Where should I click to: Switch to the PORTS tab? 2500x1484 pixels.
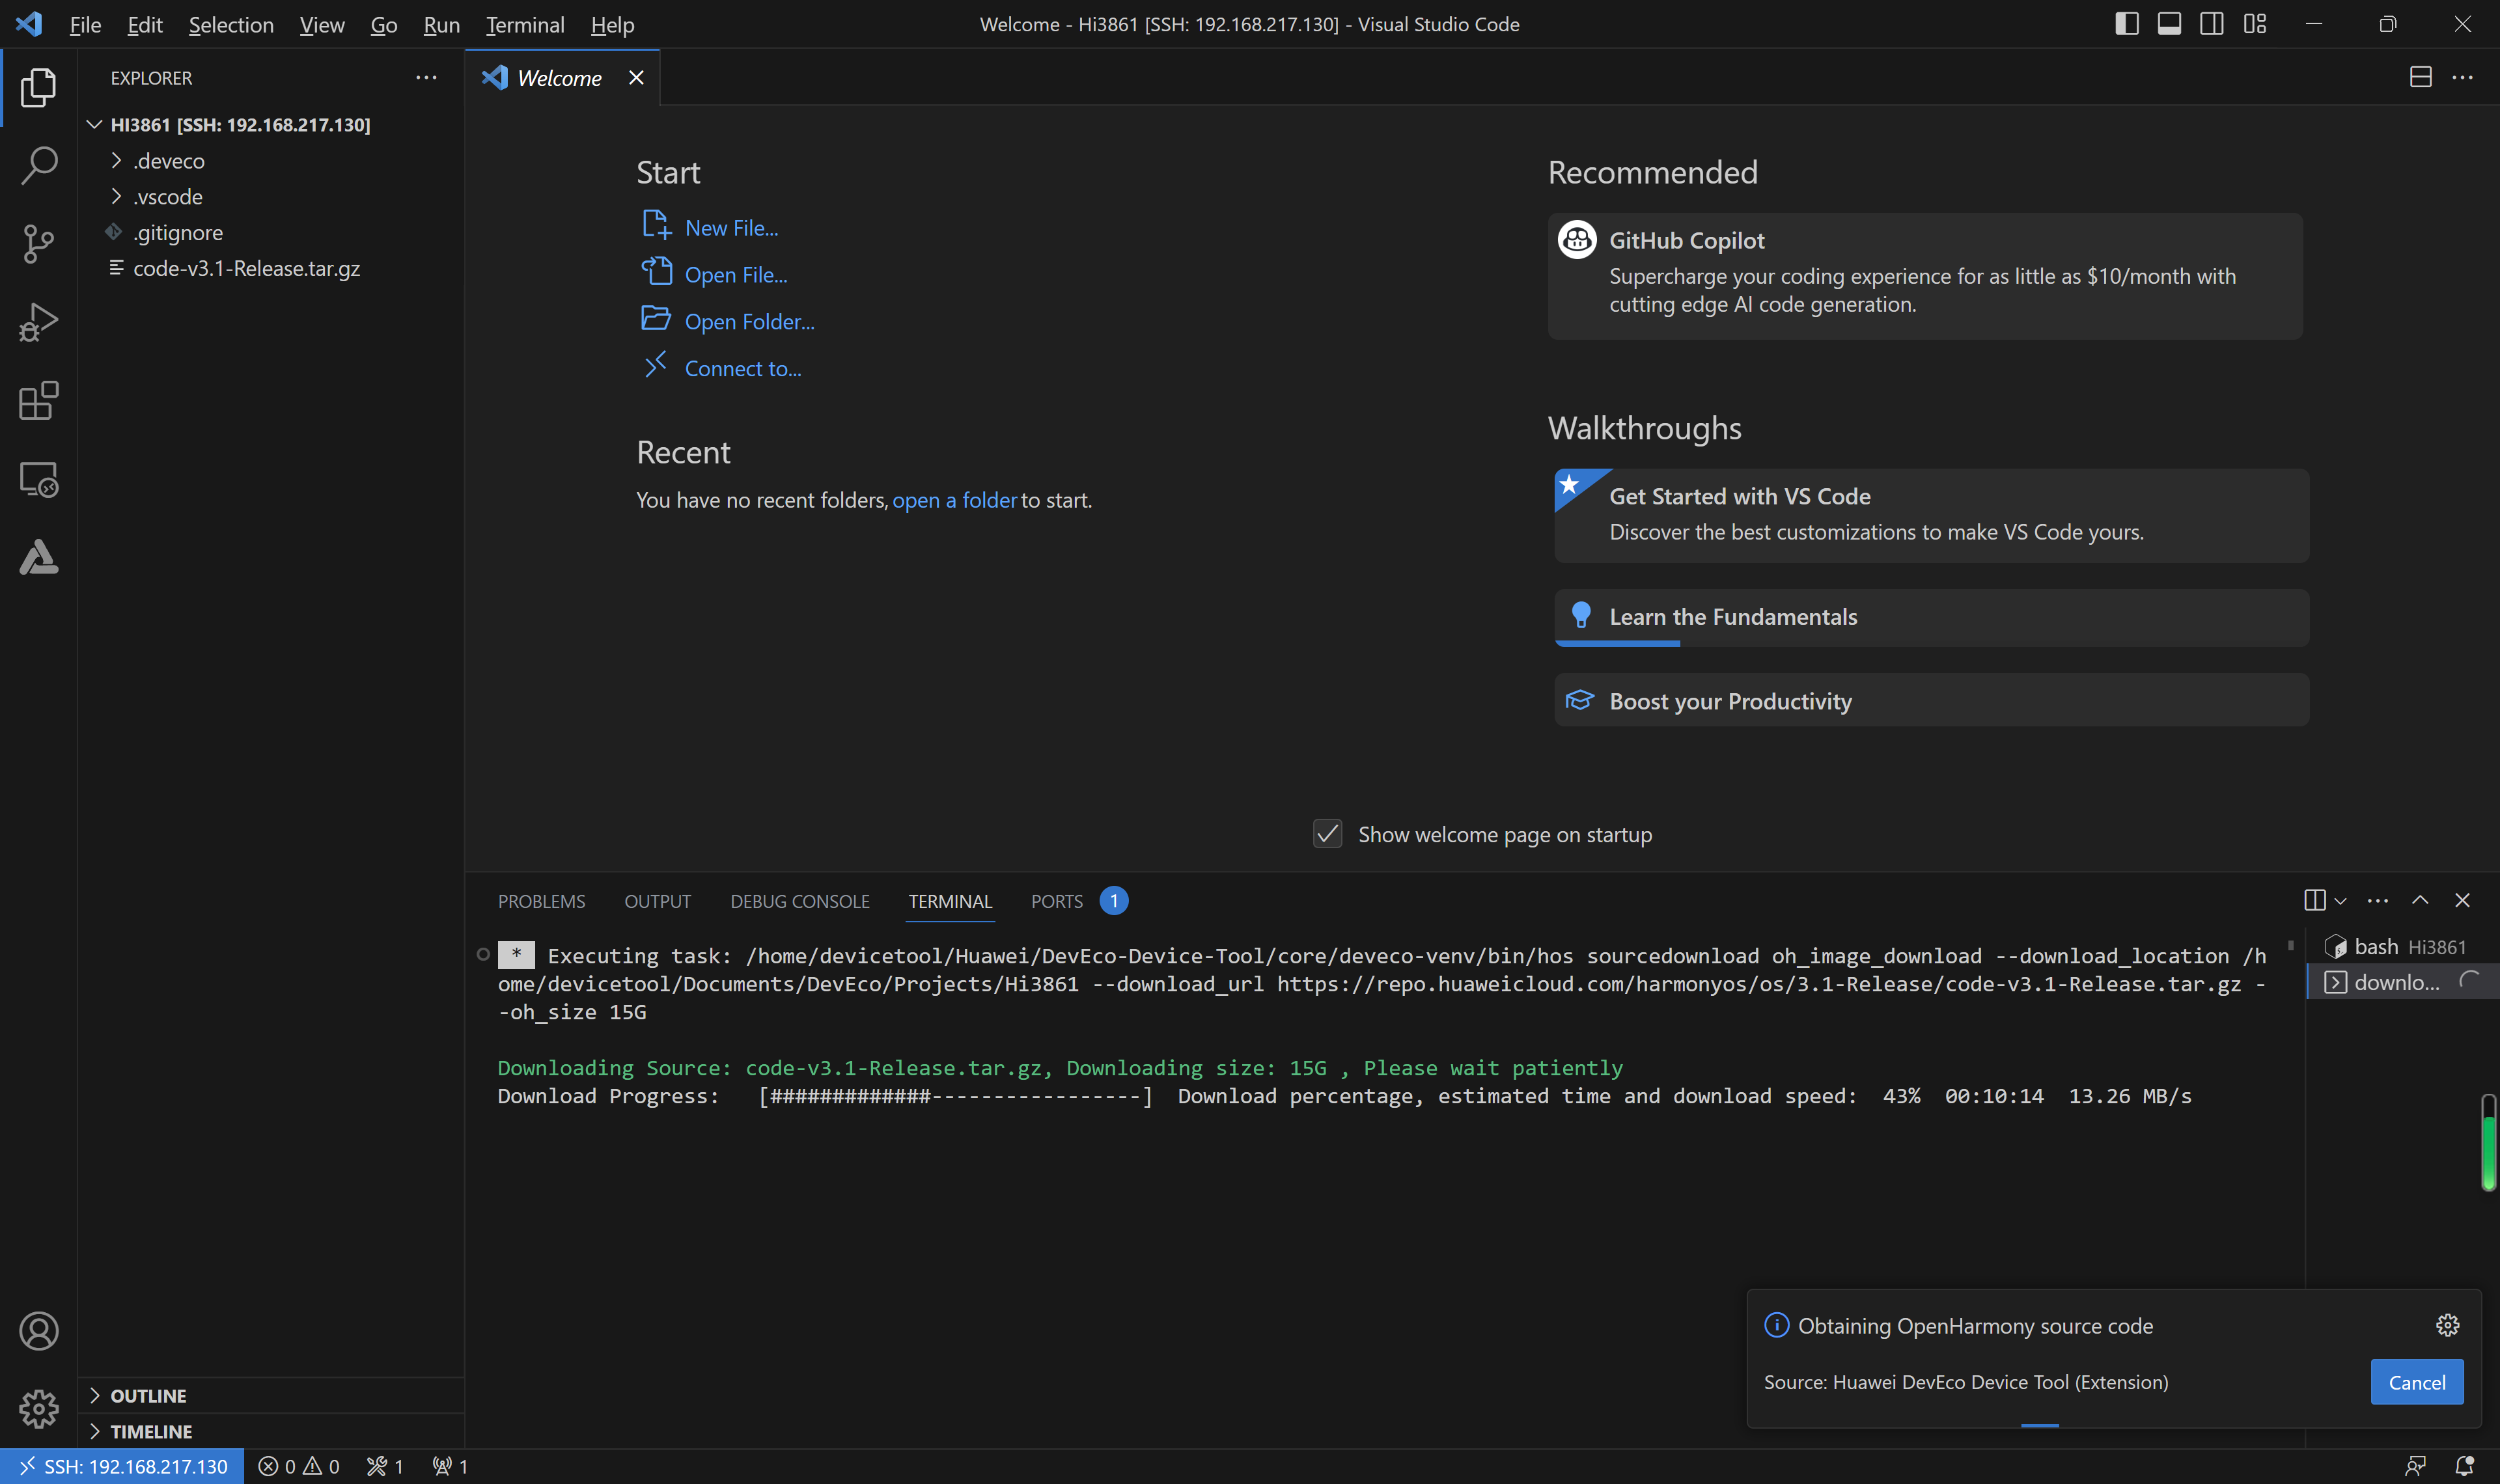tap(1056, 901)
